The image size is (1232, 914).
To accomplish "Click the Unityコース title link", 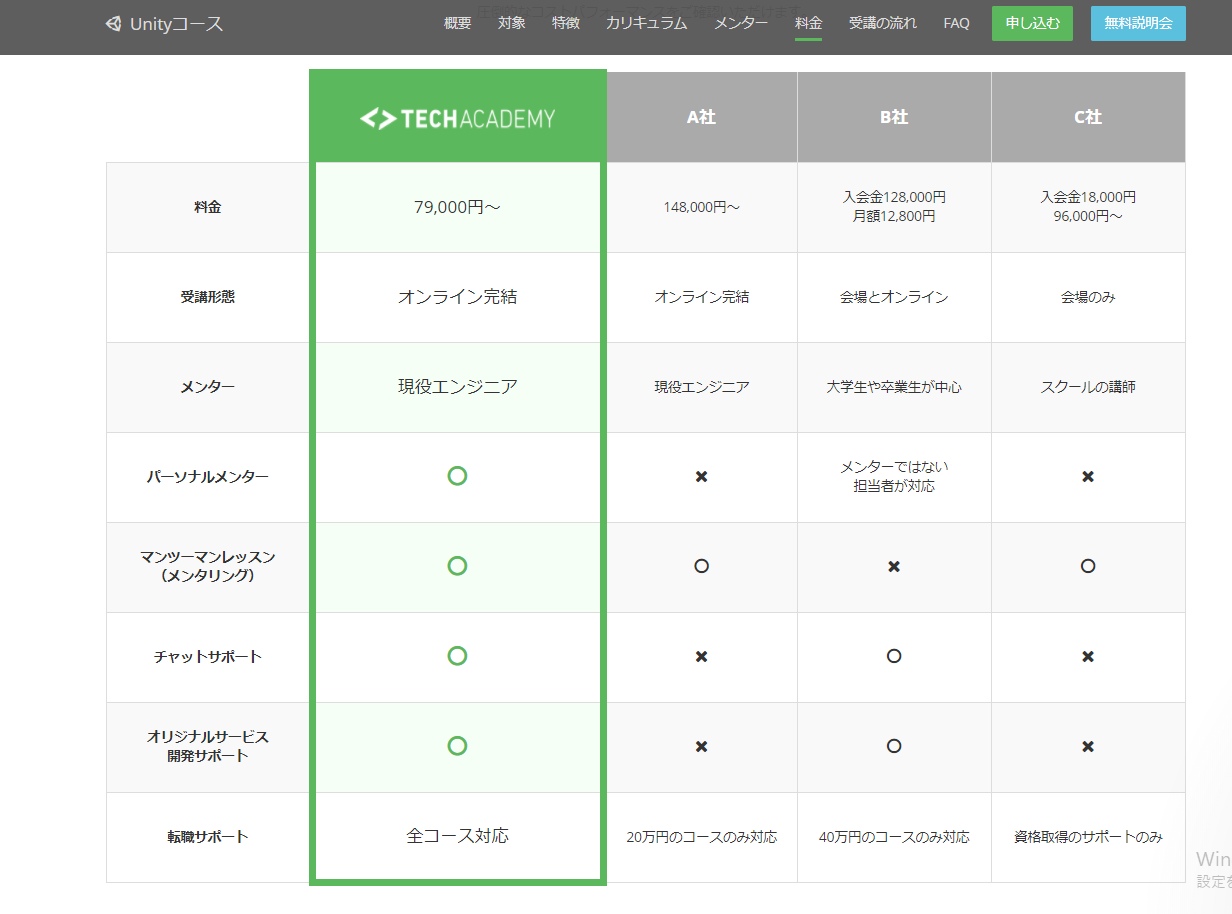I will [176, 24].
